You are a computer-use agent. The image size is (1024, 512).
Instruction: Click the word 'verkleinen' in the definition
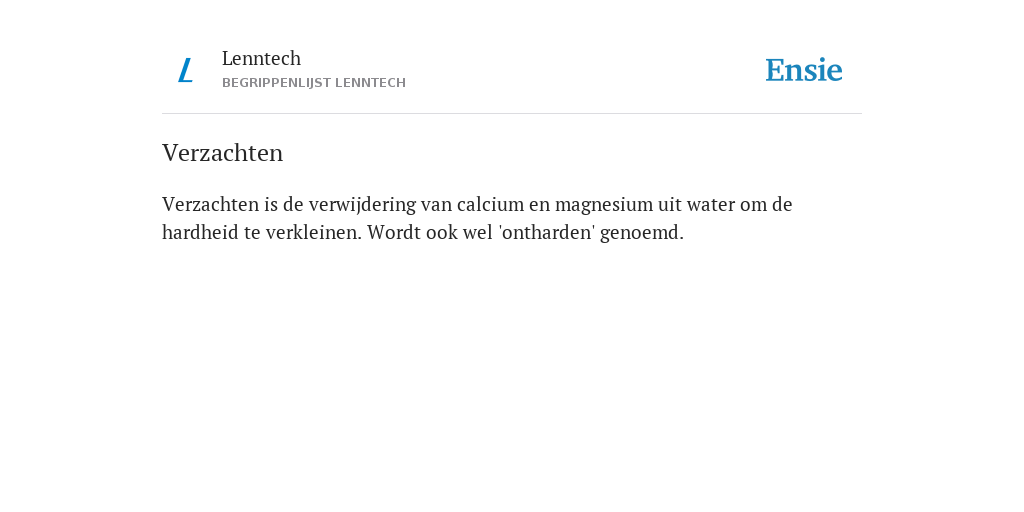(313, 232)
